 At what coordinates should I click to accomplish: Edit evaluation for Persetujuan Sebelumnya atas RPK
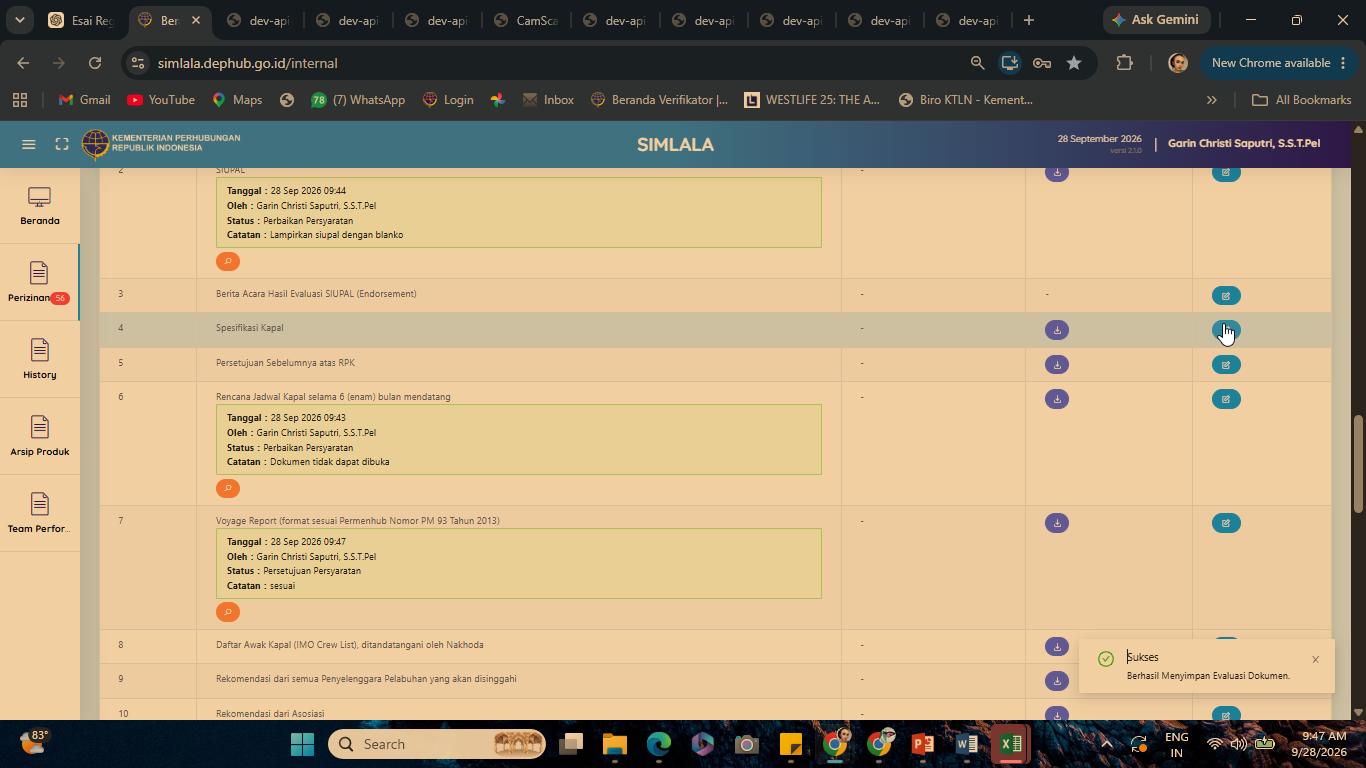[x=1226, y=365]
